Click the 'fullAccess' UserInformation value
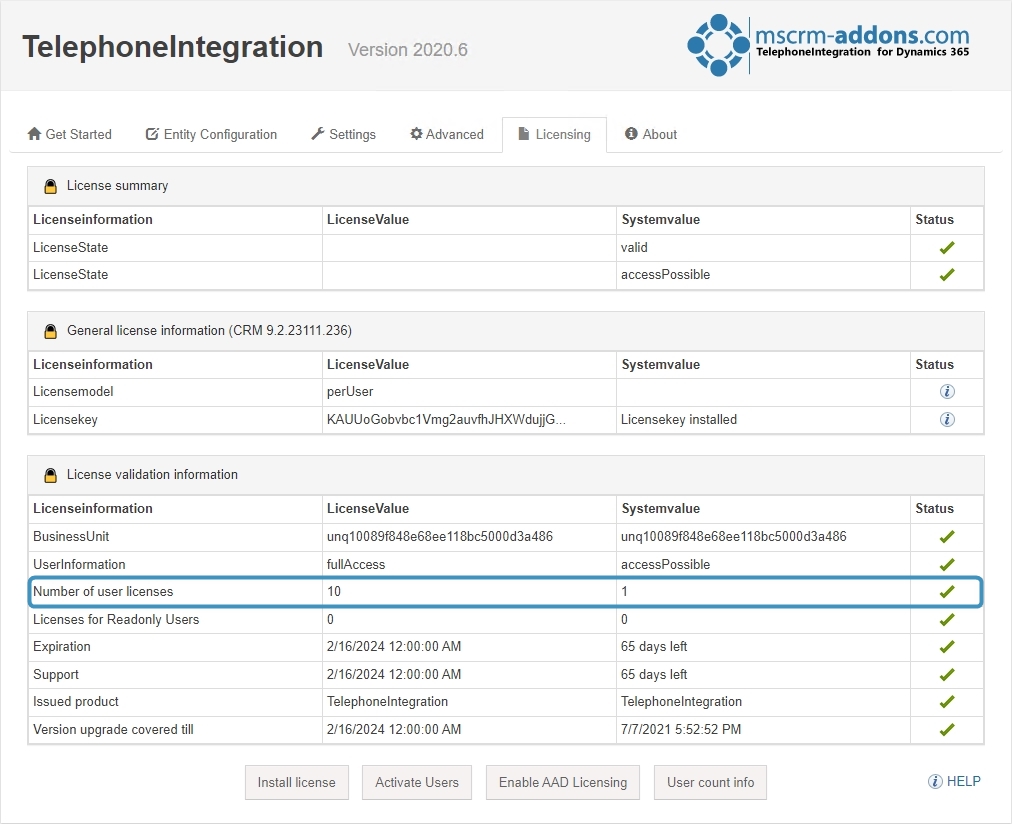This screenshot has height=824, width=1012. click(x=356, y=565)
